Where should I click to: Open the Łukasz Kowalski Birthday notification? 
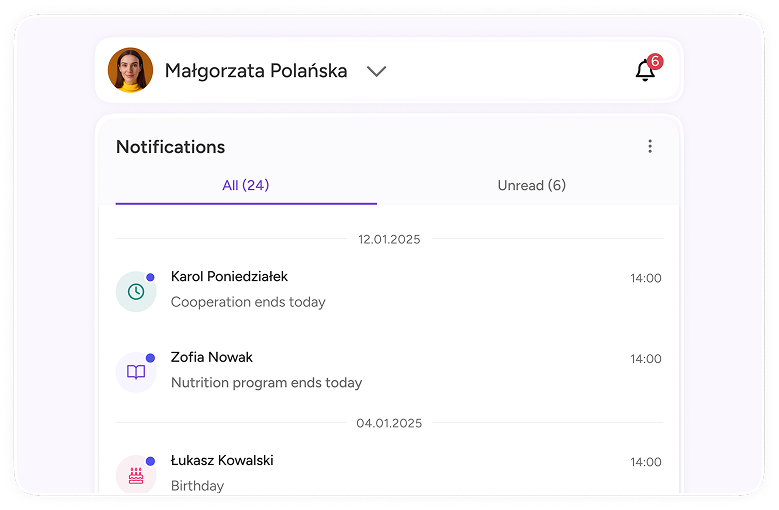tap(389, 473)
